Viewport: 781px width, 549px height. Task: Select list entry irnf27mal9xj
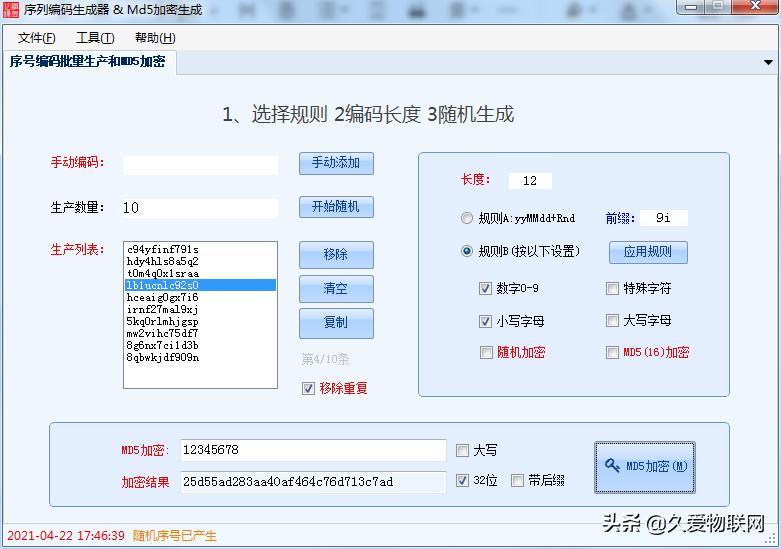pos(200,309)
